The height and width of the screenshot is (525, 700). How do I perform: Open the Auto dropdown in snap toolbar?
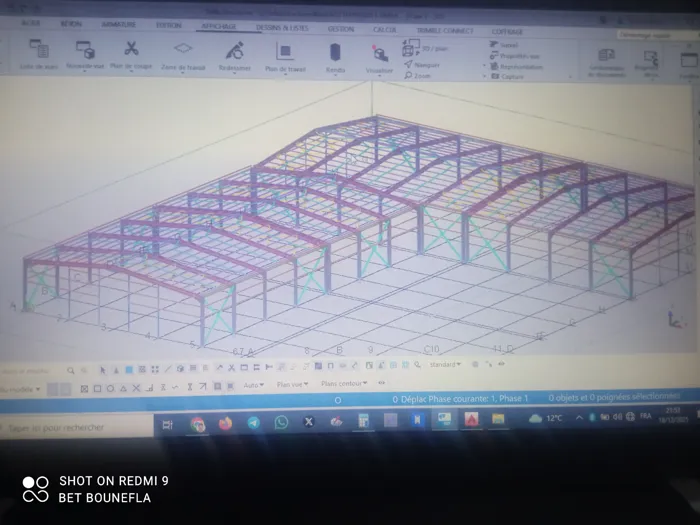coord(253,384)
